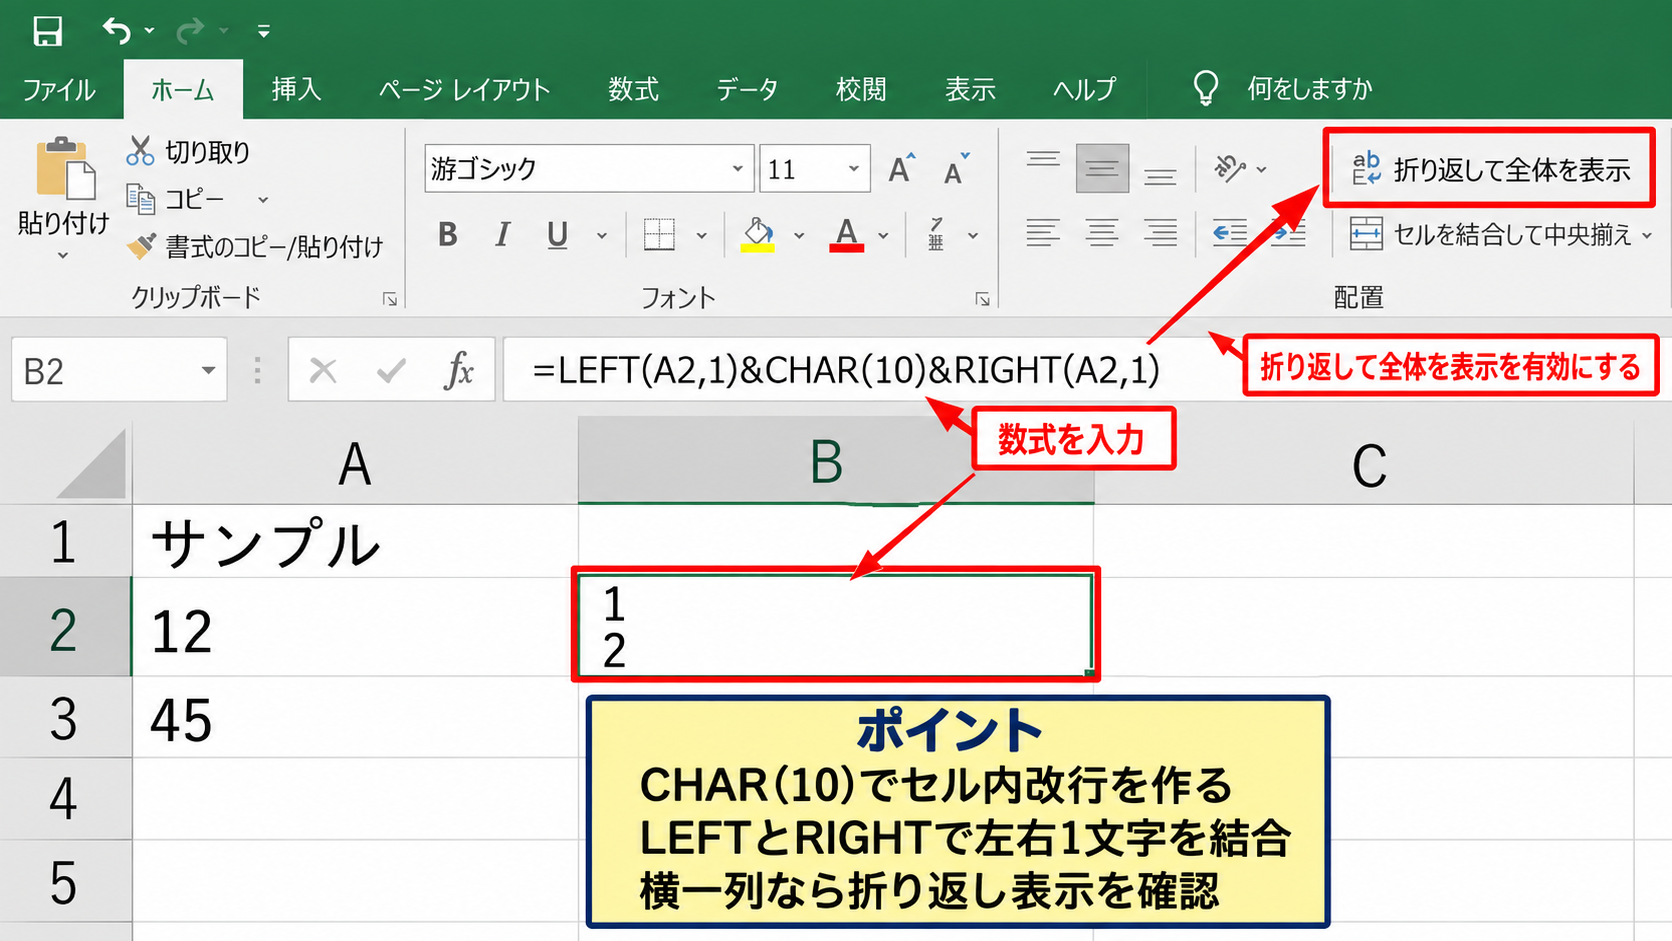The width and height of the screenshot is (1672, 941).
Task: Click the Redo arrow icon
Action: [190, 31]
